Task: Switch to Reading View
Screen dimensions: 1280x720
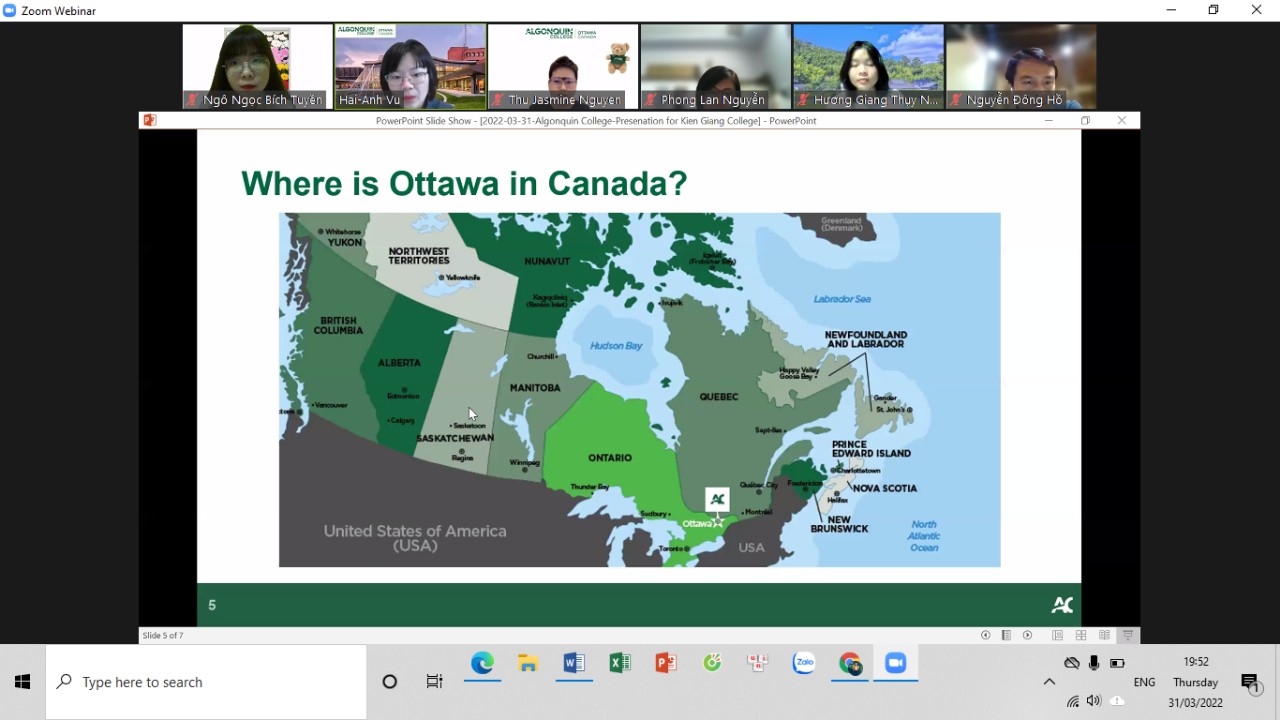Action: point(1104,635)
